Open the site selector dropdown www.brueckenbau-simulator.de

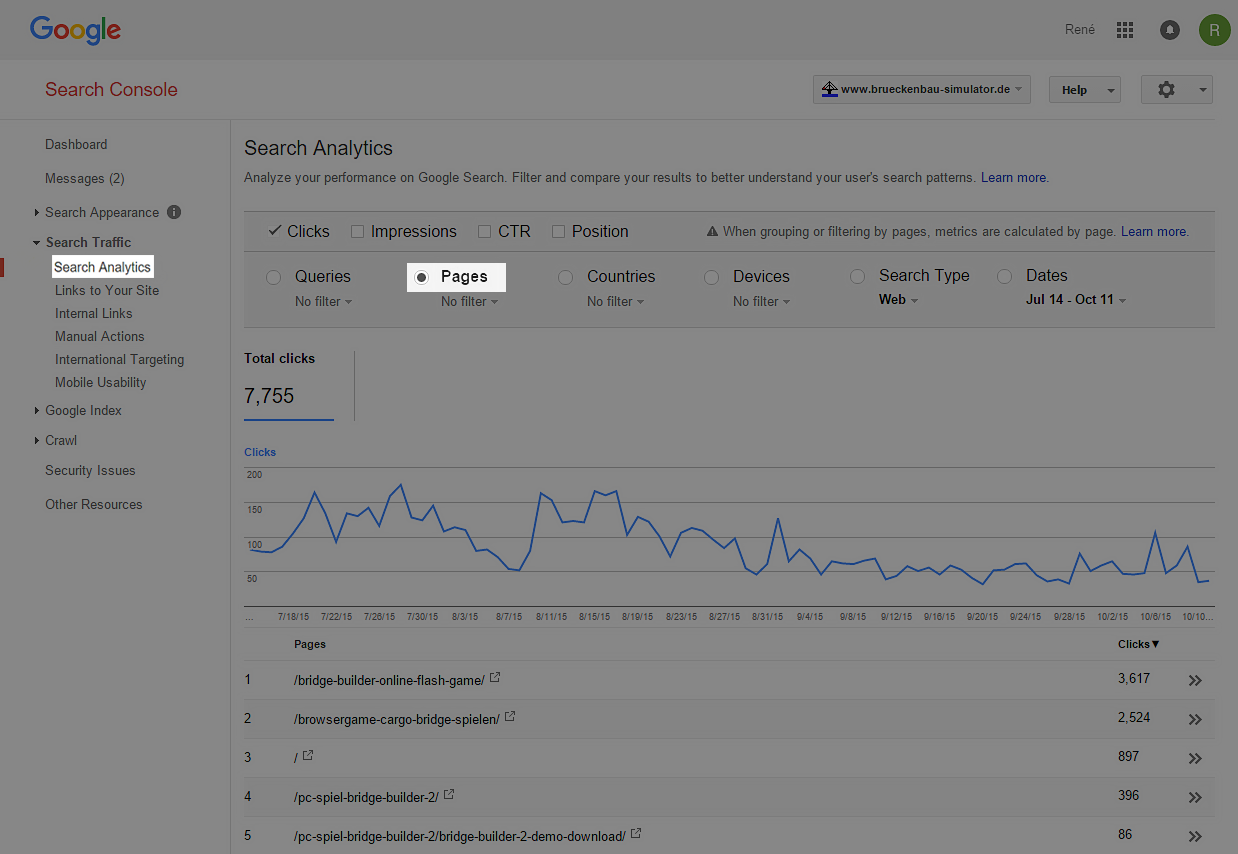point(922,90)
